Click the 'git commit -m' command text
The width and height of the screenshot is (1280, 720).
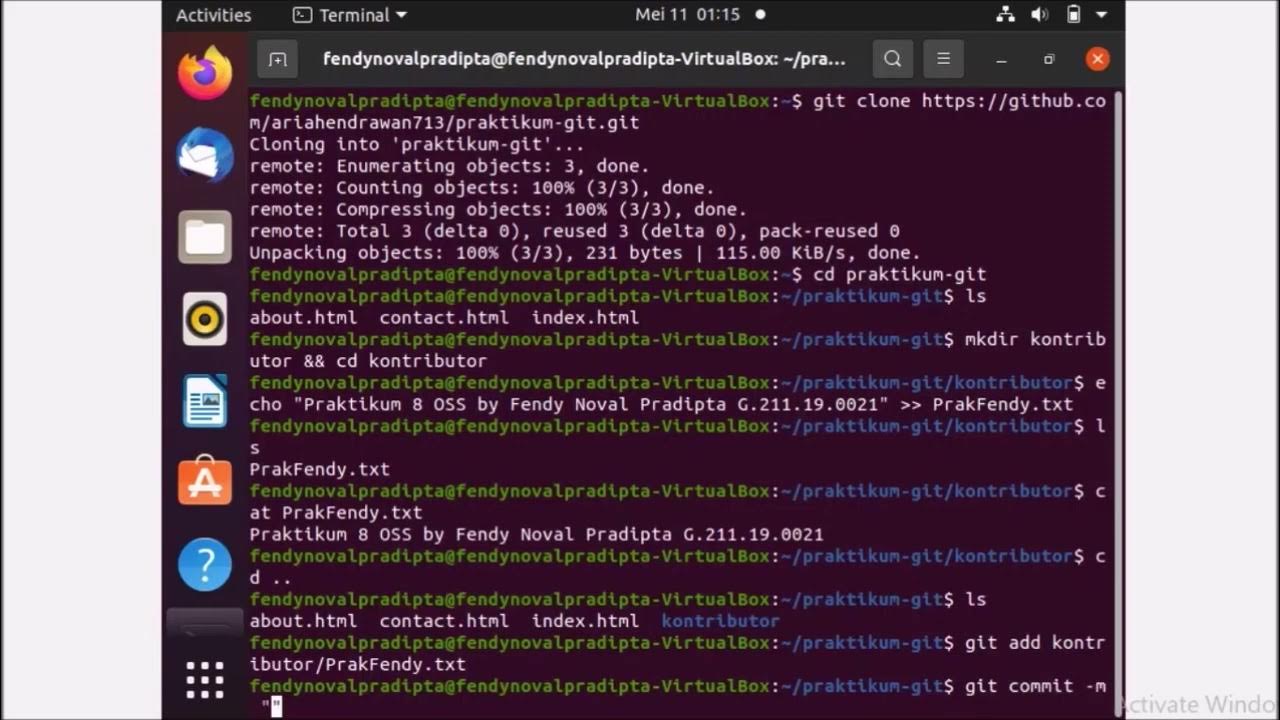[1035, 686]
